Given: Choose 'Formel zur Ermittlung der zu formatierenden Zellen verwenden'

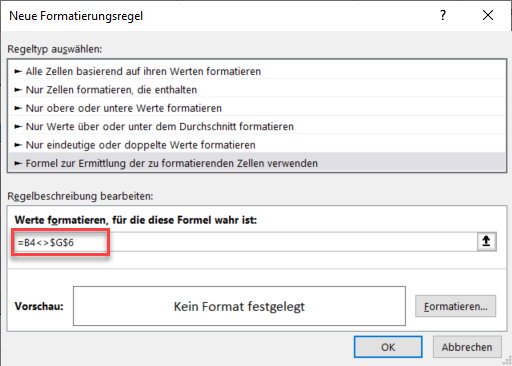Looking at the screenshot, I should tap(257, 163).
